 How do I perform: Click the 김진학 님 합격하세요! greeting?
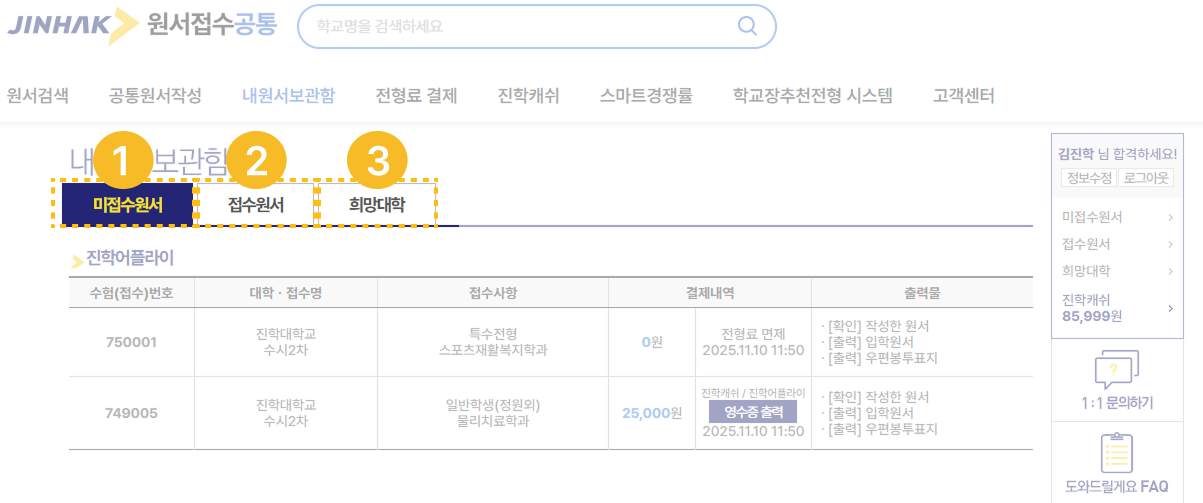point(1117,154)
